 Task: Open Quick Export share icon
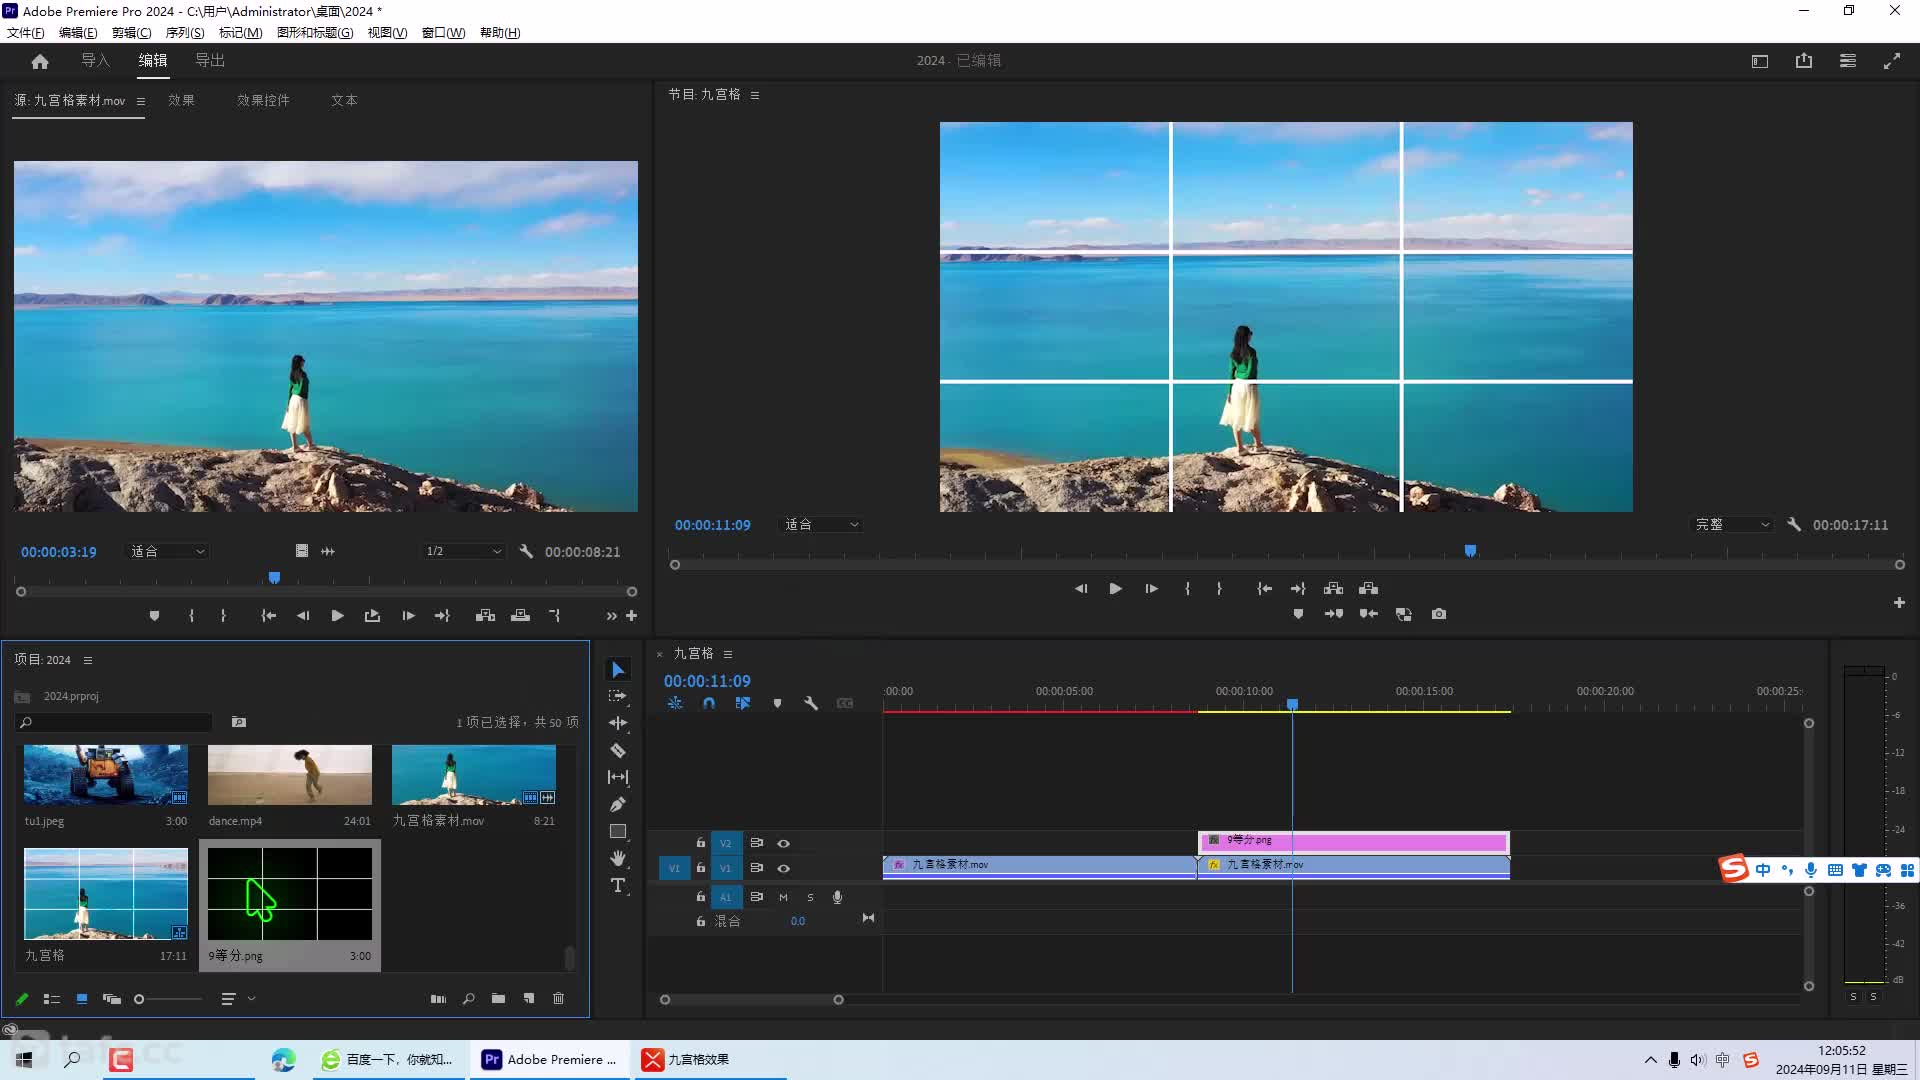tap(1804, 61)
